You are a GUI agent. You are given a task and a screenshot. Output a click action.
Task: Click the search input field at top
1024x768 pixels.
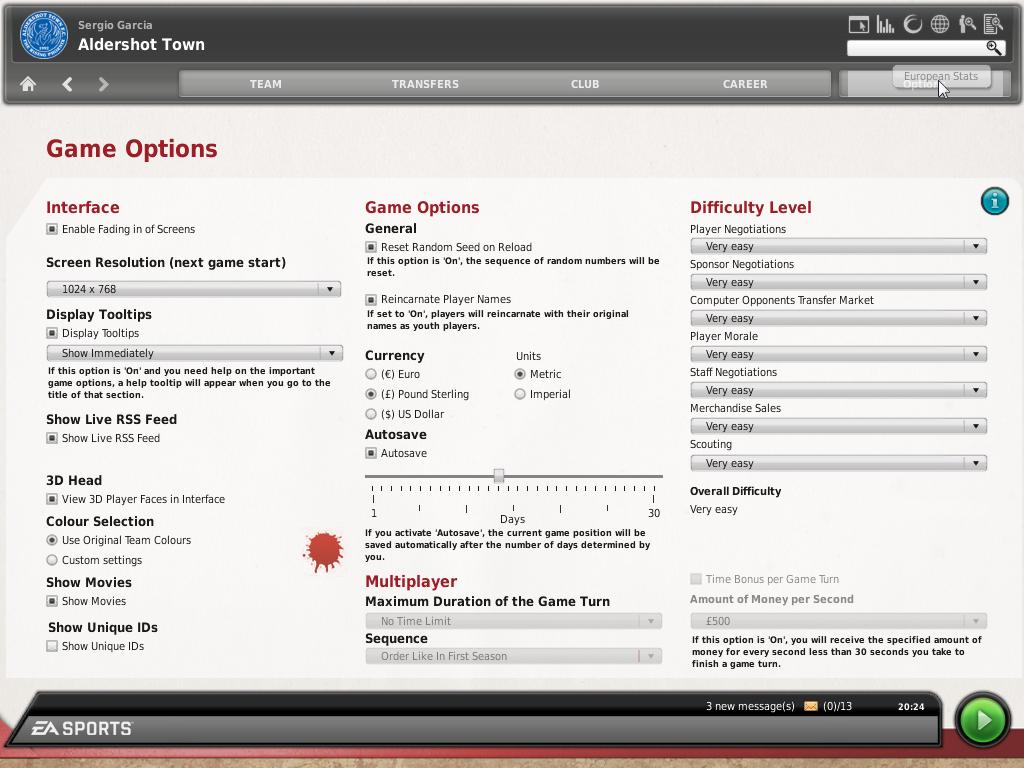pos(916,48)
